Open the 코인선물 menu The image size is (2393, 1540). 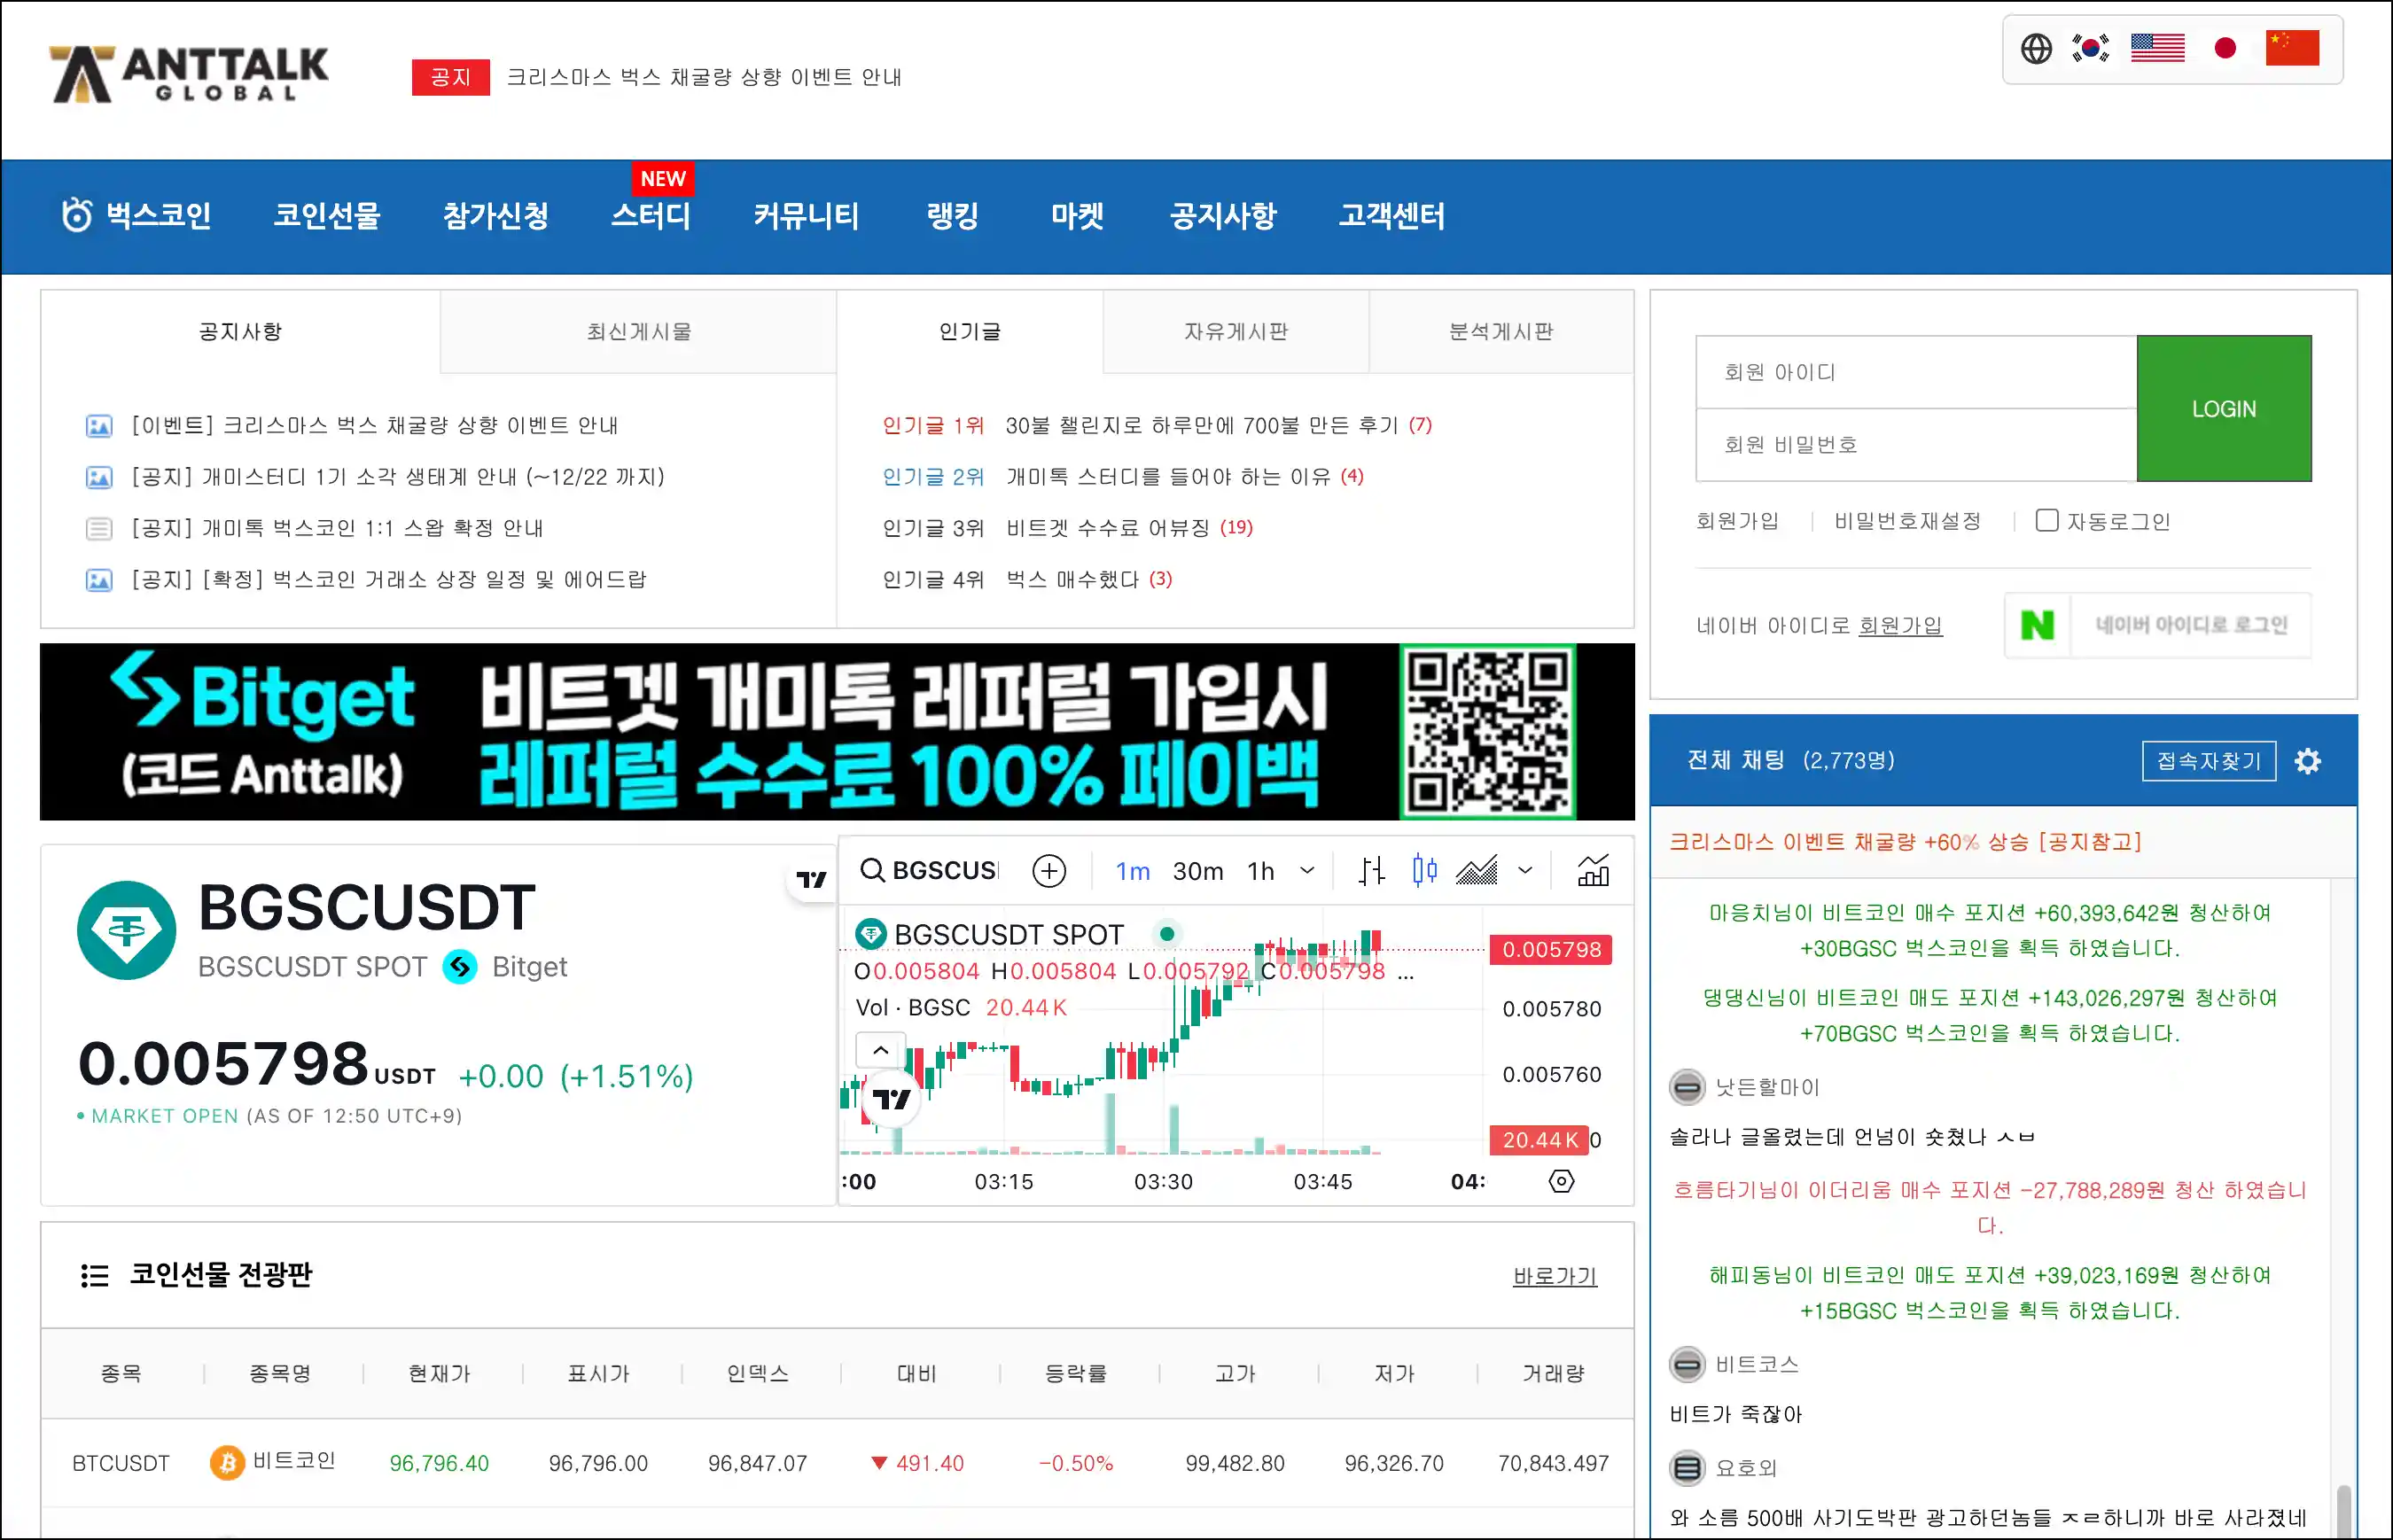coord(327,216)
